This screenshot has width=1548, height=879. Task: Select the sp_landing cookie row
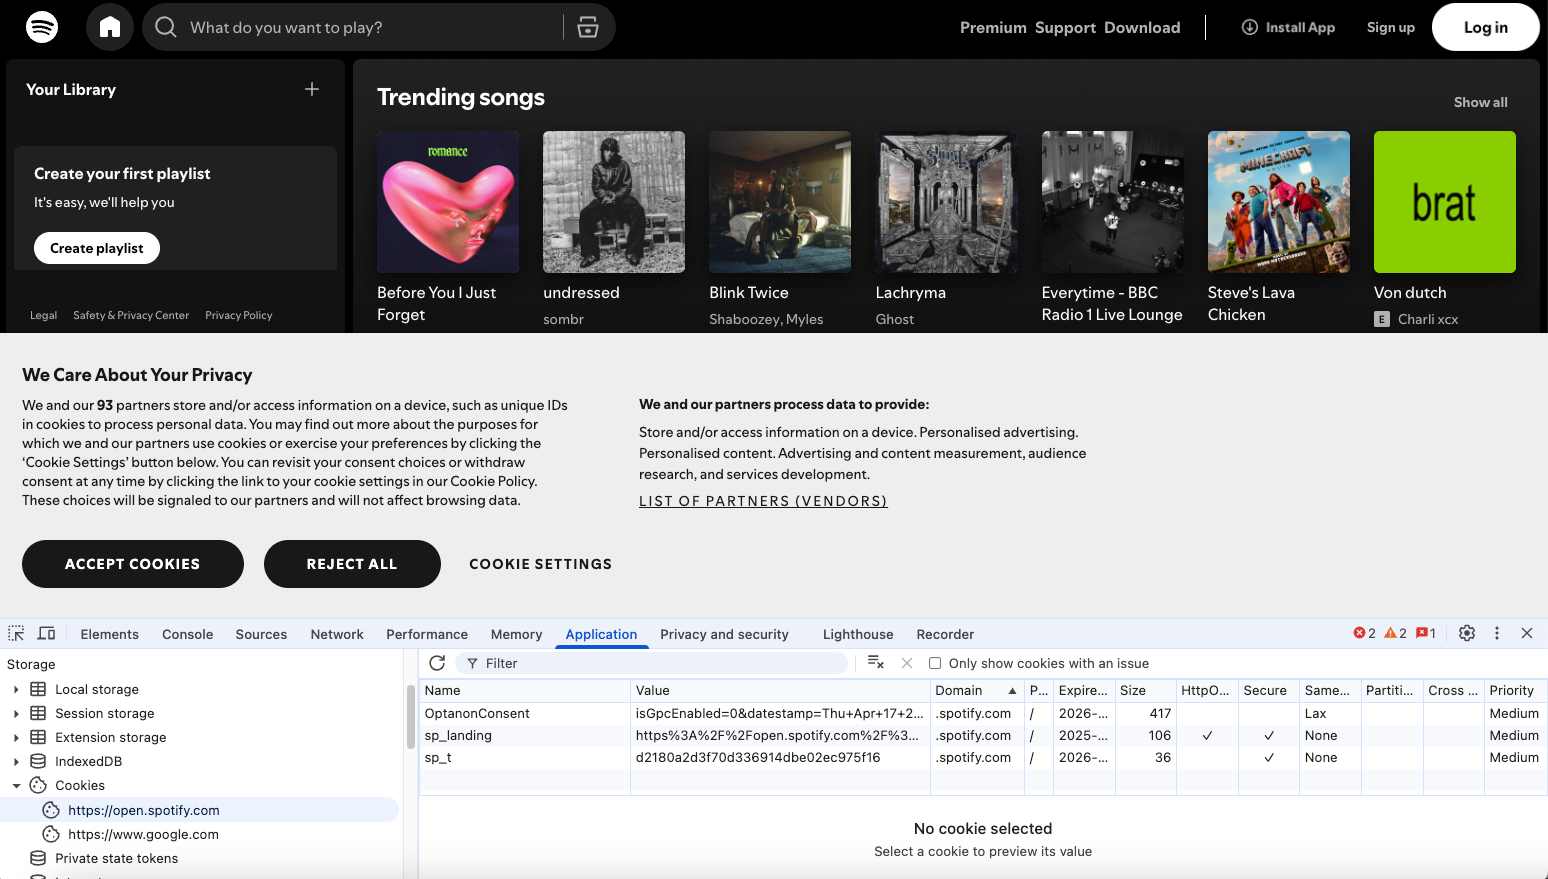point(983,735)
